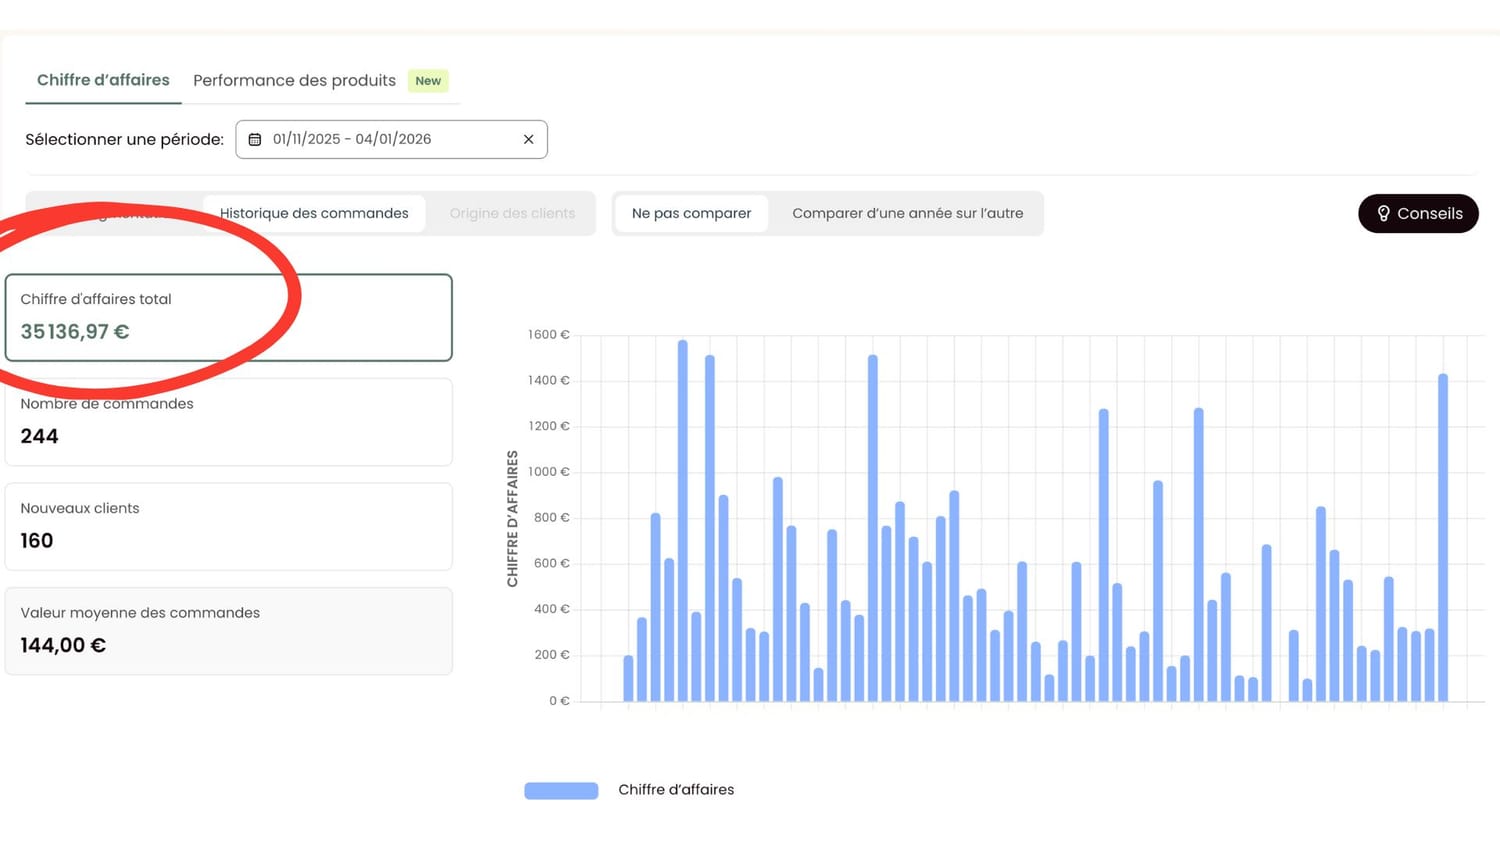Open the Conseils tips button
The width and height of the screenshot is (1500, 844).
pyautogui.click(x=1417, y=214)
